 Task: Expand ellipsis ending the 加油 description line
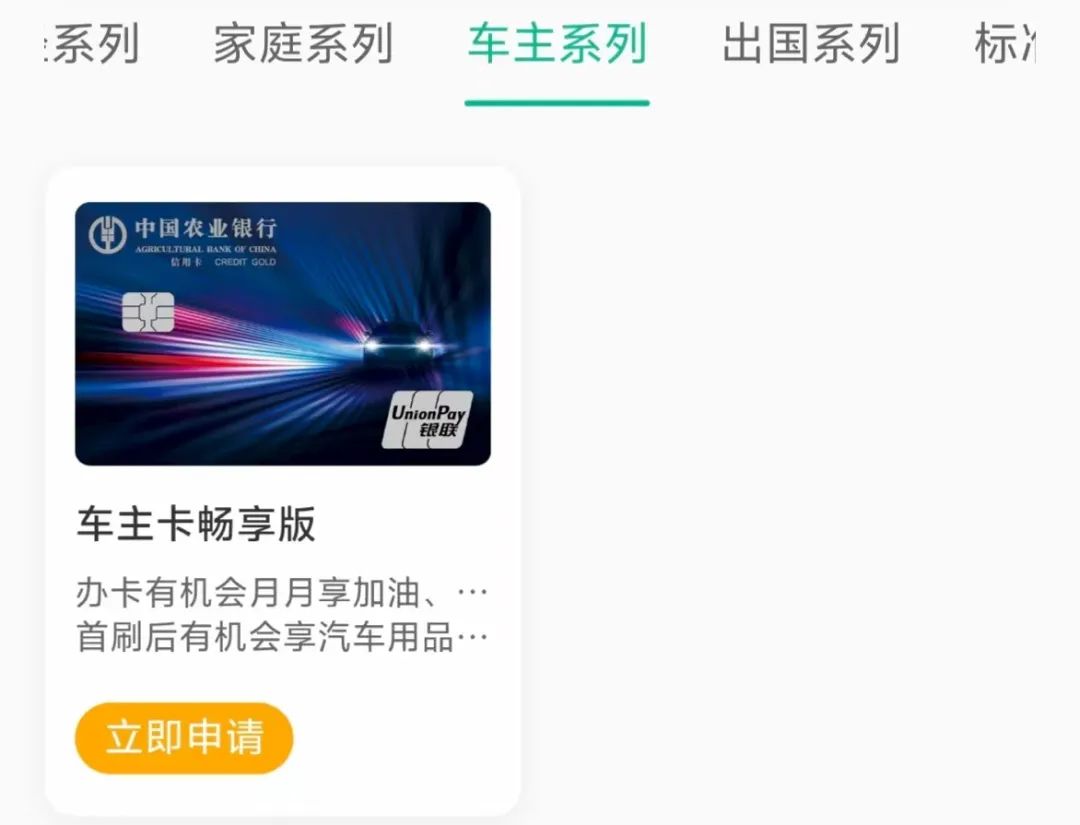[x=472, y=593]
